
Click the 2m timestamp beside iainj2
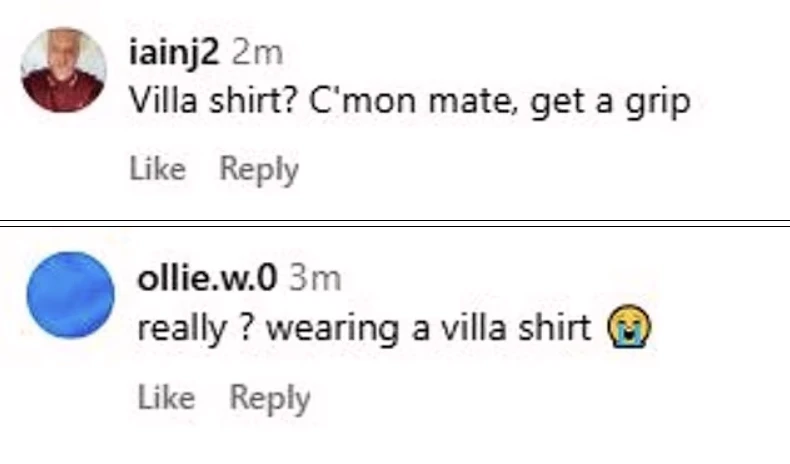click(260, 53)
